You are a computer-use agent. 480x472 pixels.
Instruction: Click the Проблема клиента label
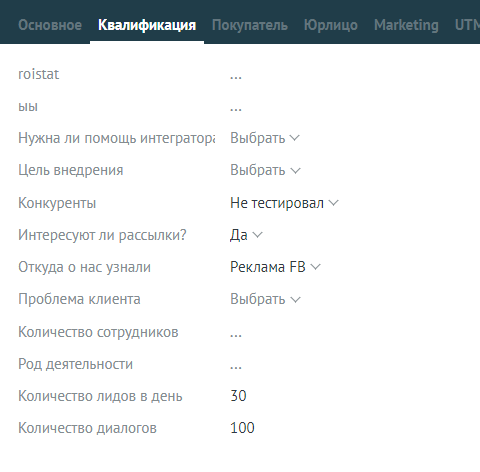[79, 299]
